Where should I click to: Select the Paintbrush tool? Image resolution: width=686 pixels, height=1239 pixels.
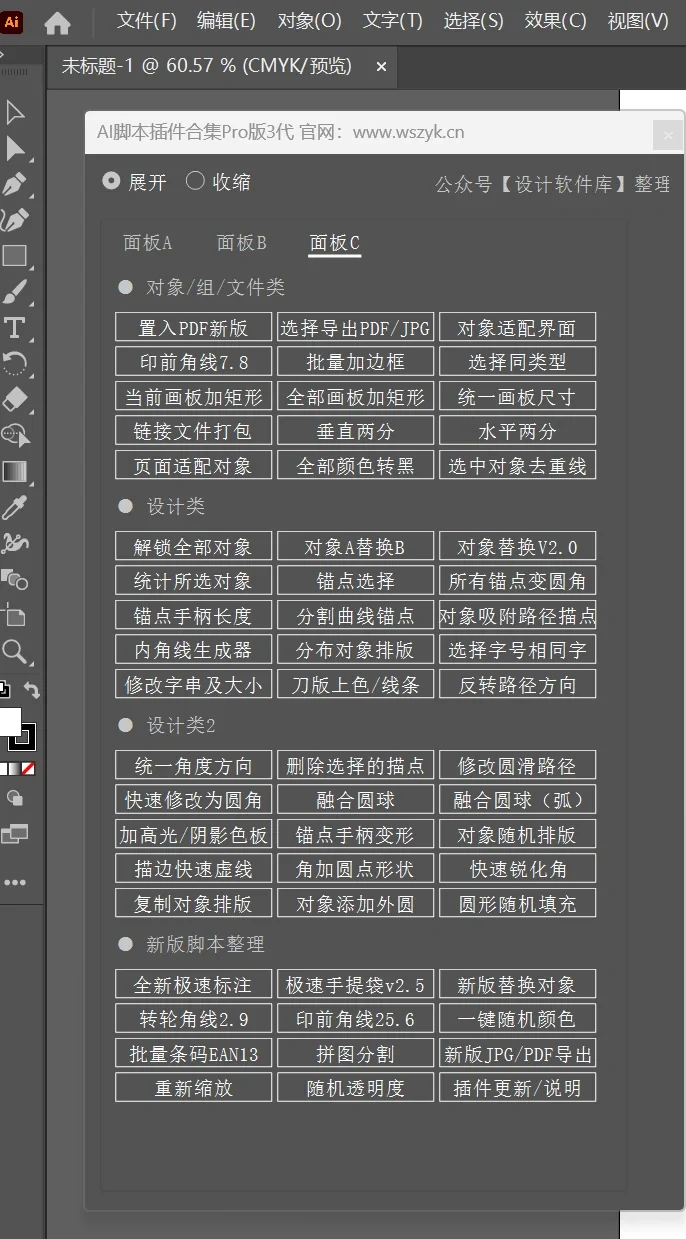point(15,292)
